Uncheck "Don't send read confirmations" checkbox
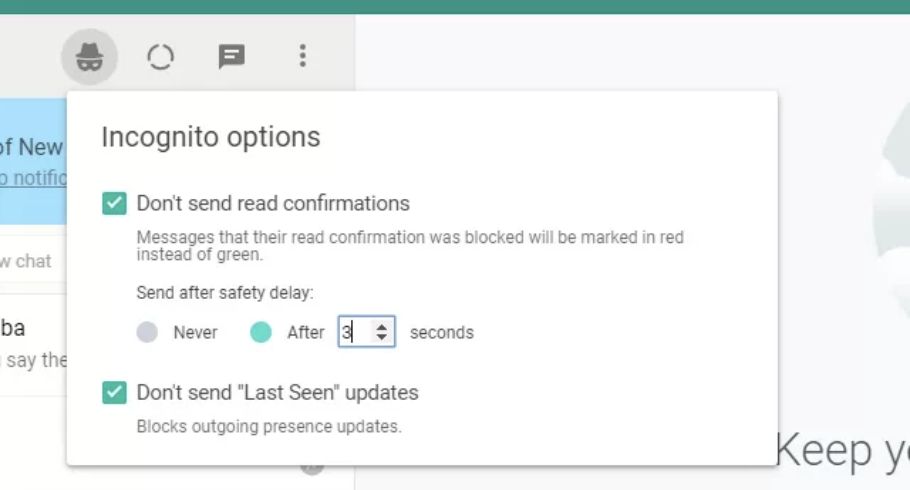 pos(114,203)
